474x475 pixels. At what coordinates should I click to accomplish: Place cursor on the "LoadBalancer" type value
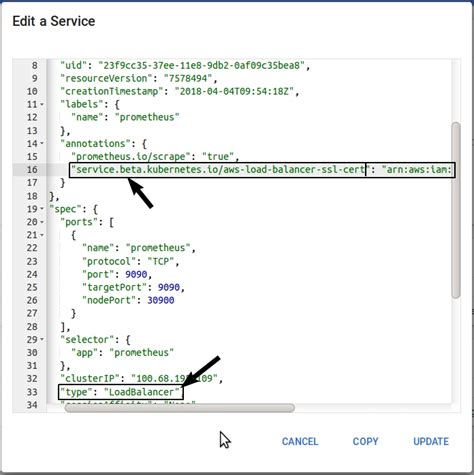143,392
